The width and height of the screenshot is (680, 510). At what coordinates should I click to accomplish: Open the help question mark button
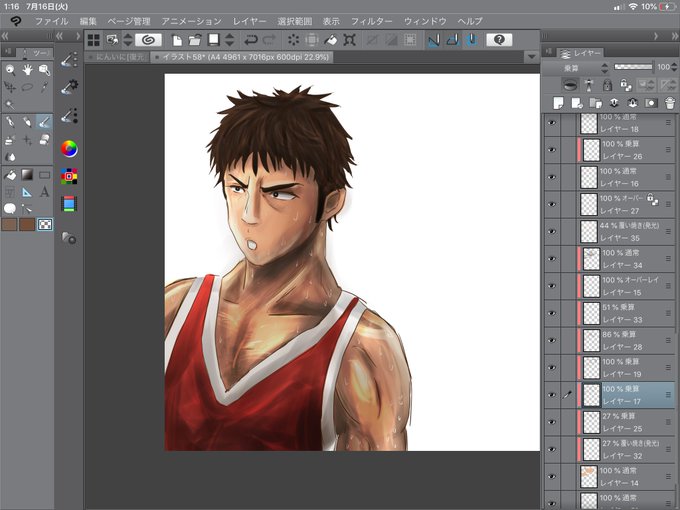click(499, 40)
